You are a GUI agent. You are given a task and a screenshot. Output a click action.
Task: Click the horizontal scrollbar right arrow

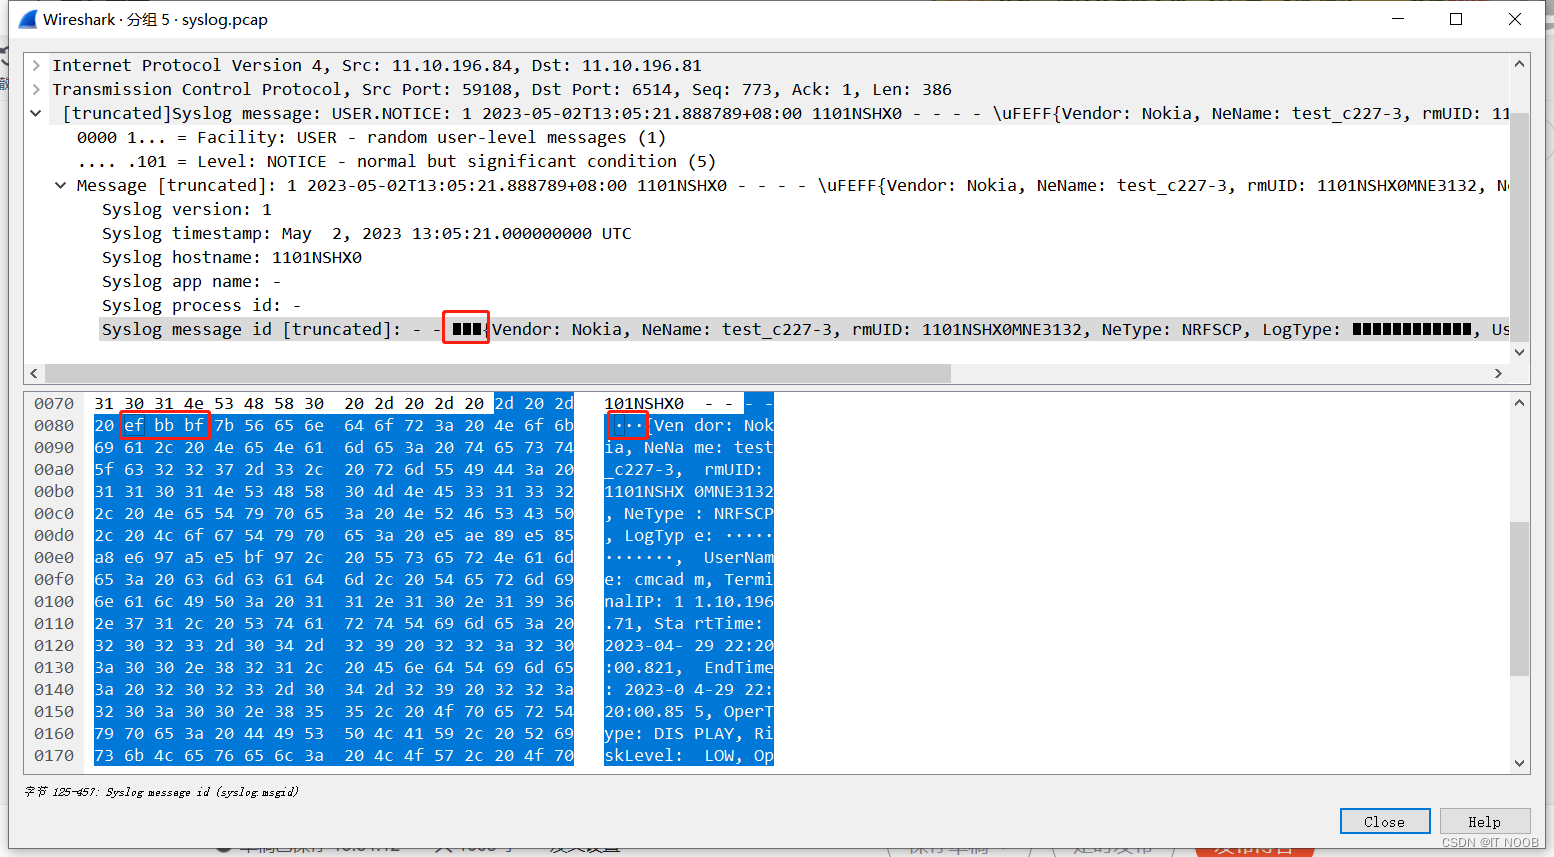(1498, 372)
